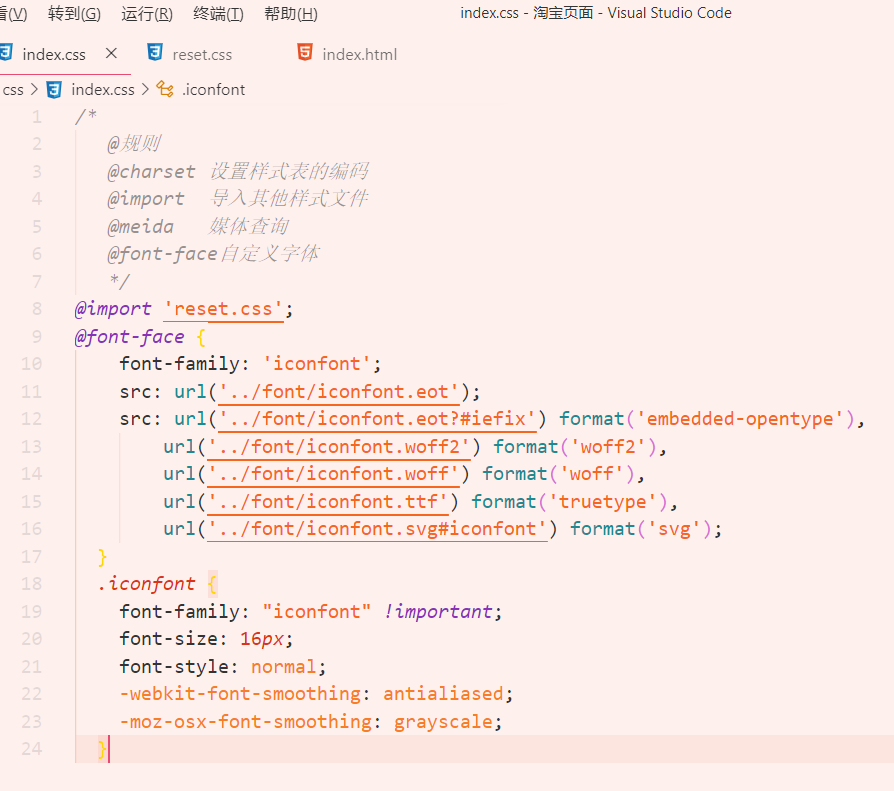Click the antialiased value on line 22
Viewport: 894px width, 791px height.
pyautogui.click(x=443, y=694)
